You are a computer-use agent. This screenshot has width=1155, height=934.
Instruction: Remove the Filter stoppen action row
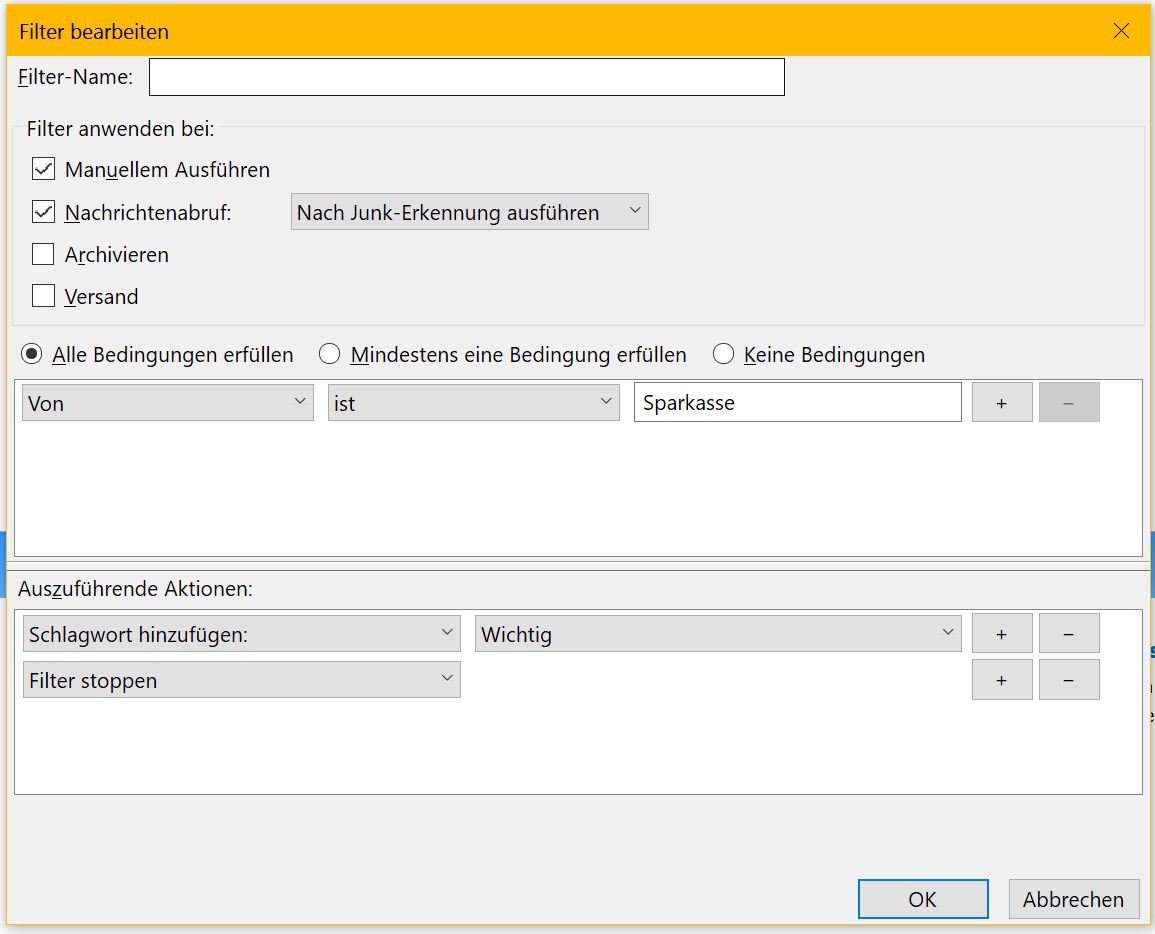point(1068,680)
